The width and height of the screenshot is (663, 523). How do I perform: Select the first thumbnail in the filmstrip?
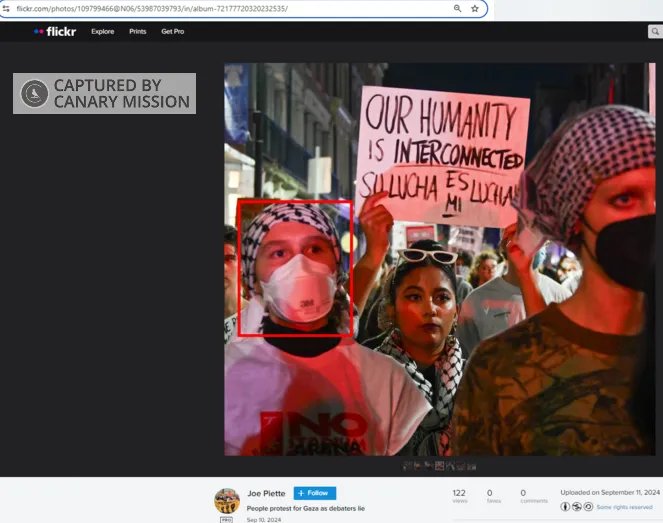coord(407,466)
